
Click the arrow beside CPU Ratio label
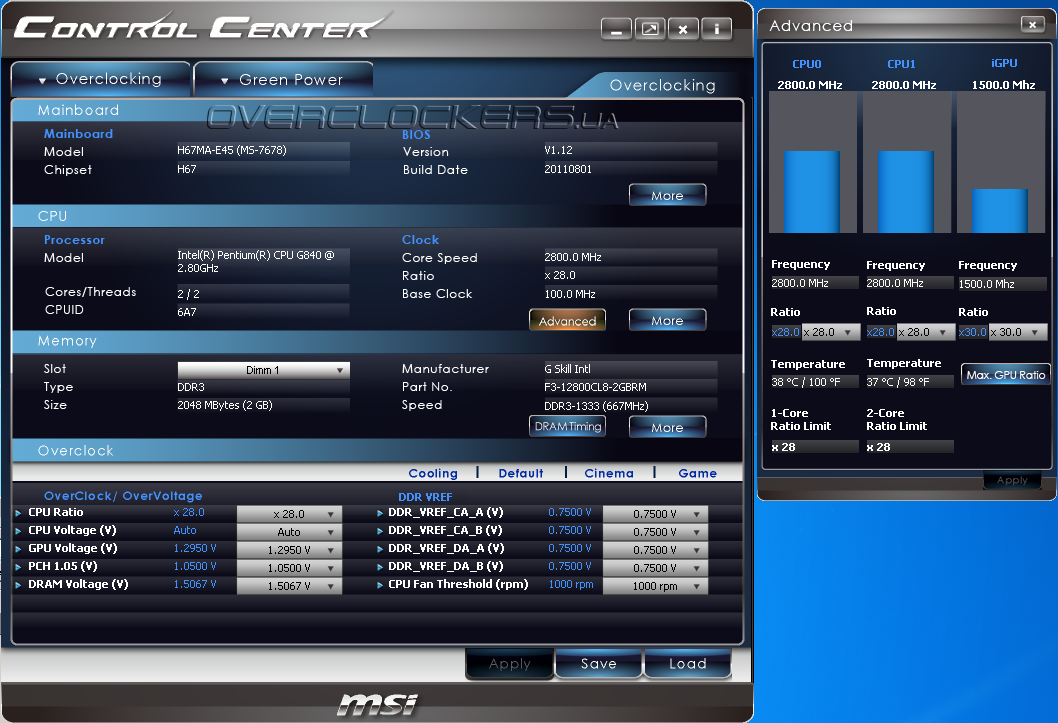click(x=18, y=513)
